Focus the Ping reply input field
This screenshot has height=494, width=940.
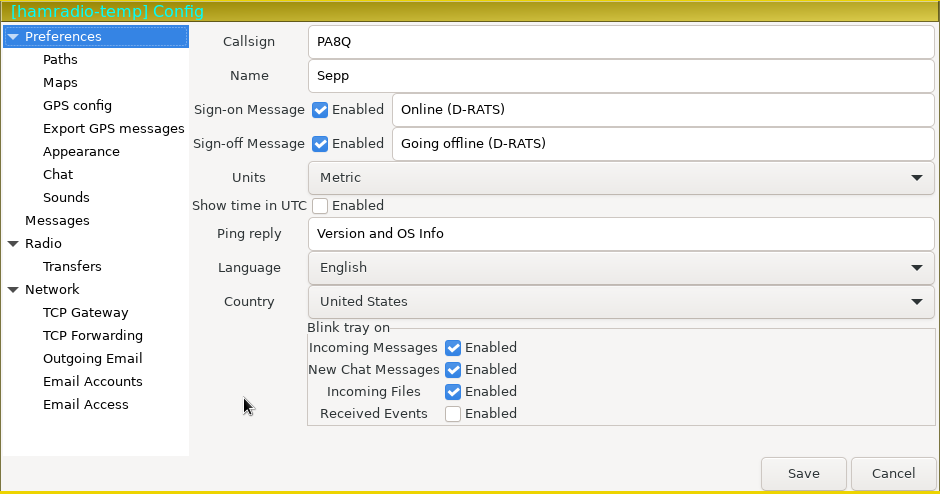tap(620, 234)
